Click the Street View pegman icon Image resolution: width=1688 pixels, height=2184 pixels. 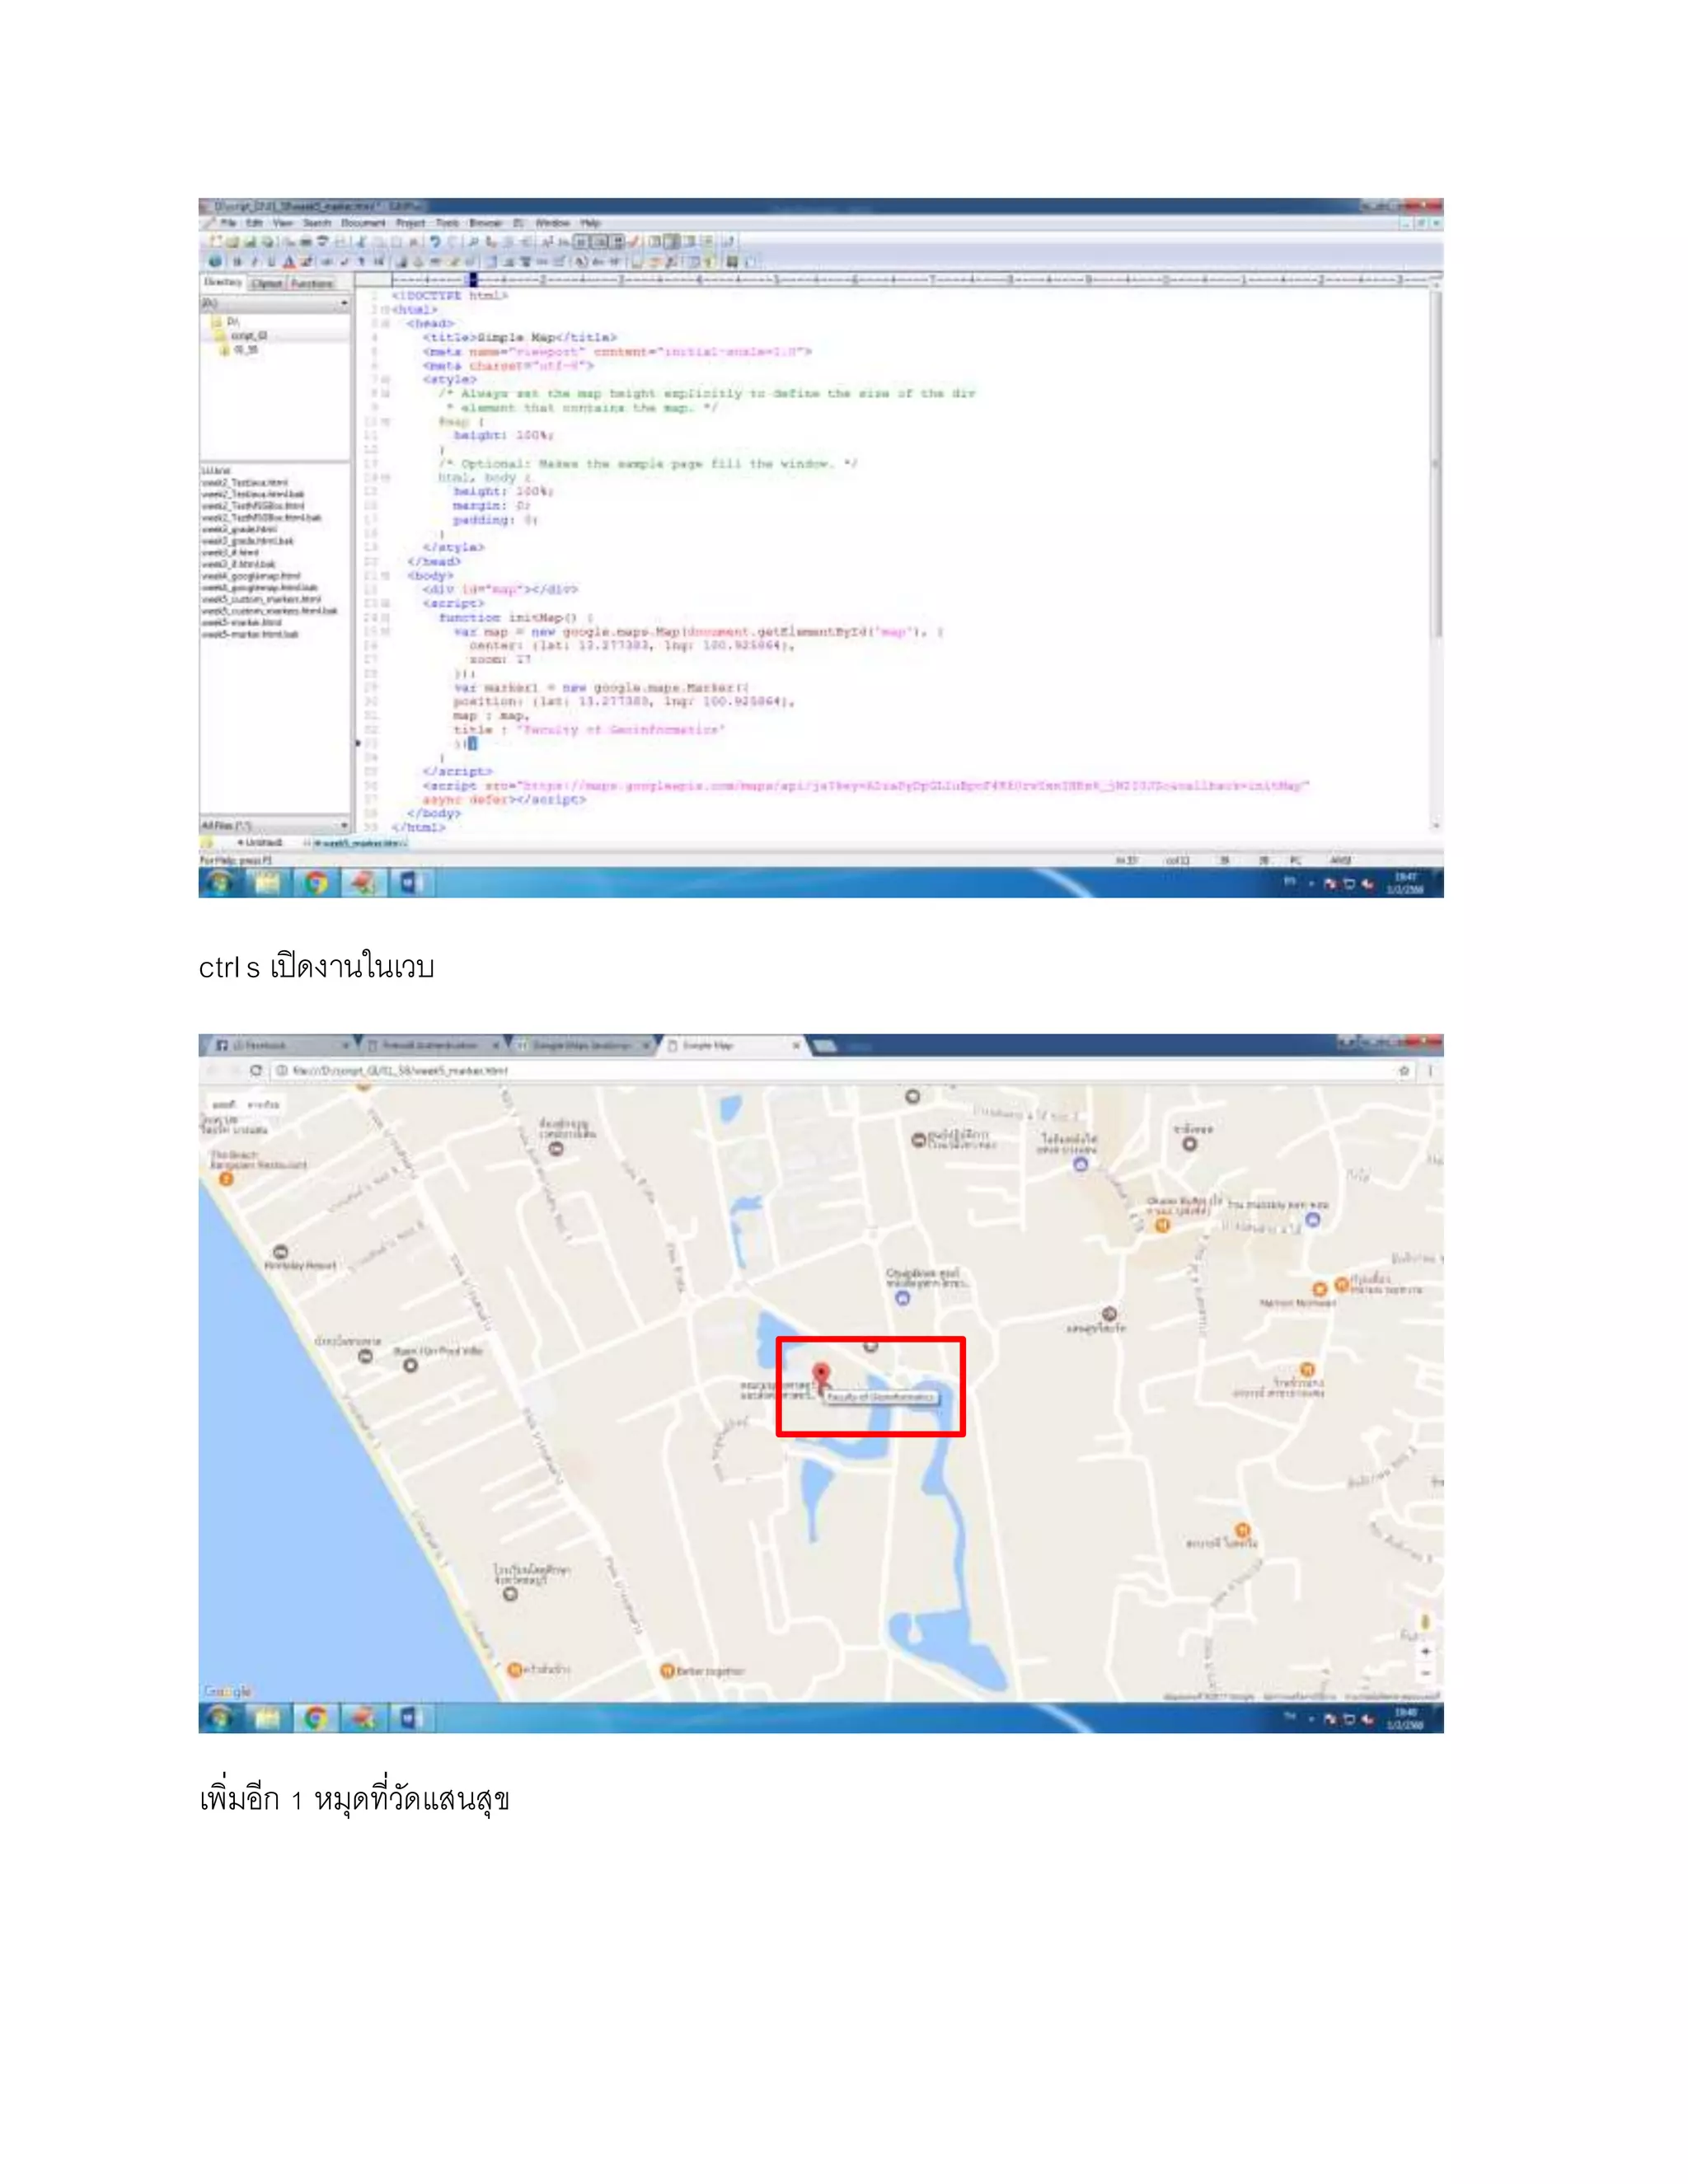(1425, 1621)
